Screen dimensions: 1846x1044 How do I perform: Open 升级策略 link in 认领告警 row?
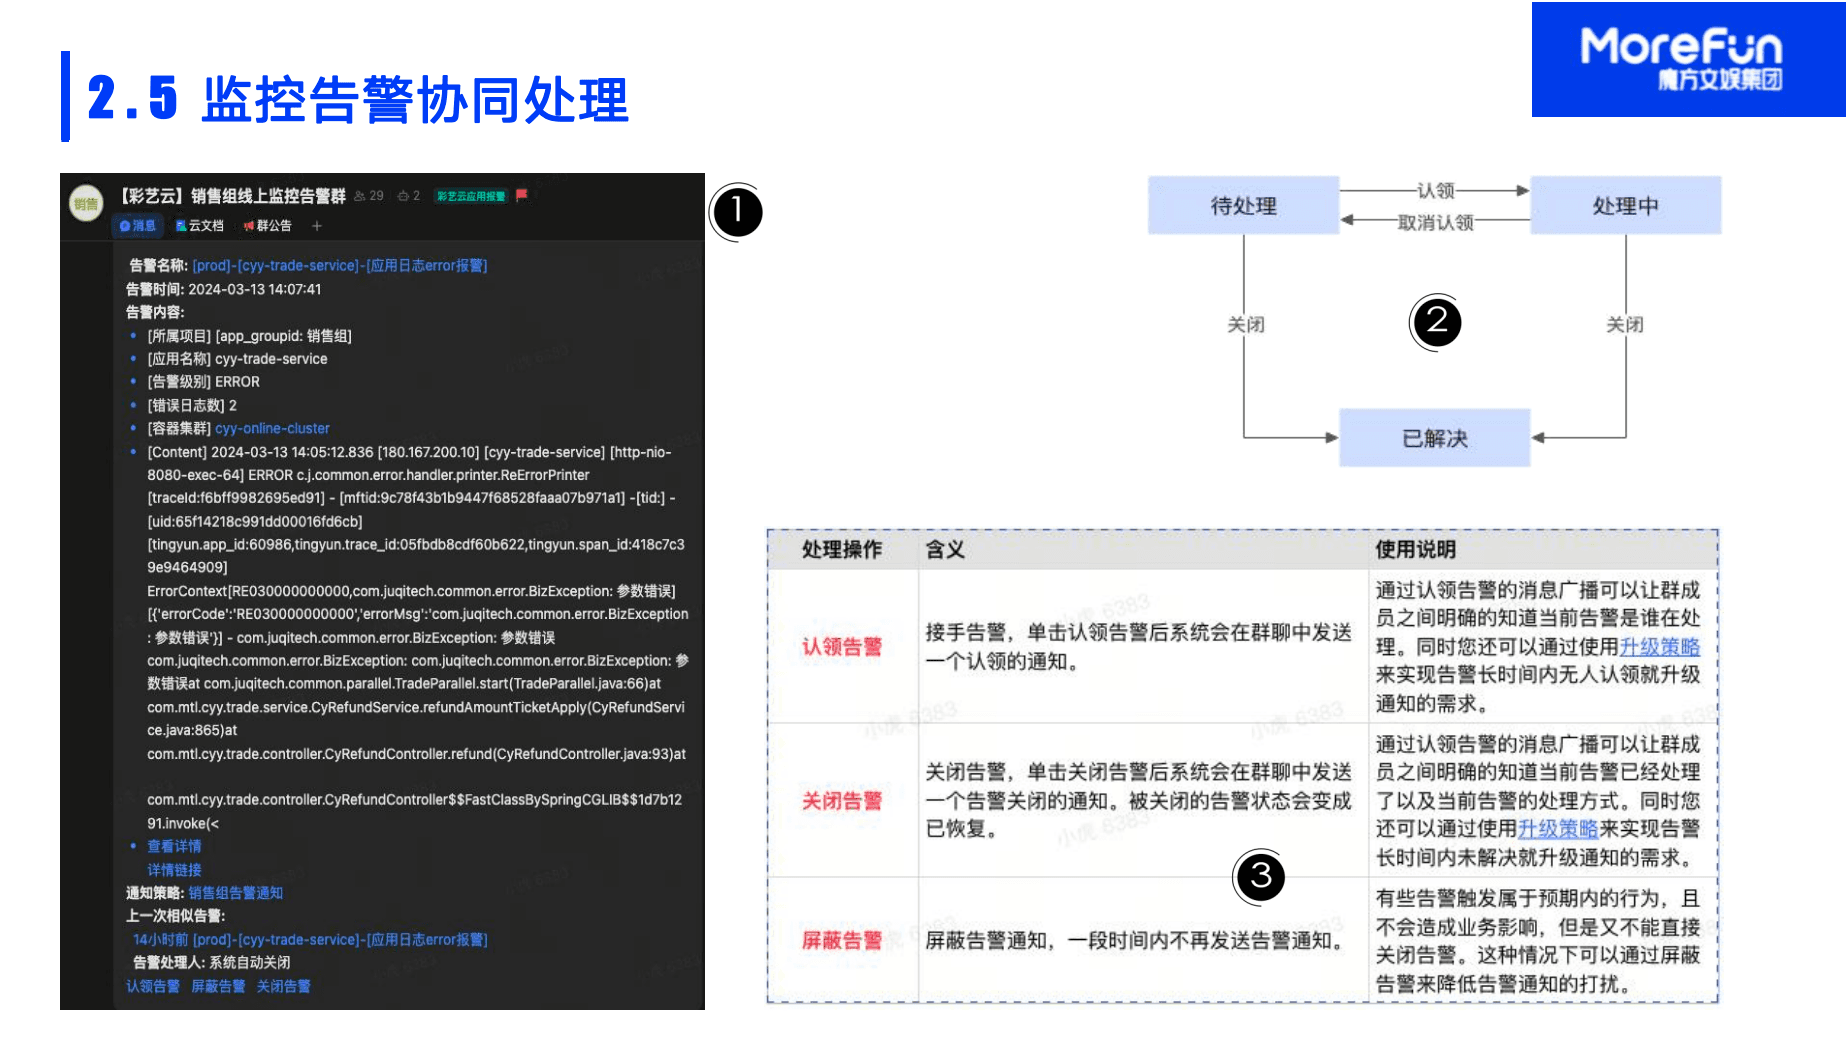pyautogui.click(x=1660, y=647)
